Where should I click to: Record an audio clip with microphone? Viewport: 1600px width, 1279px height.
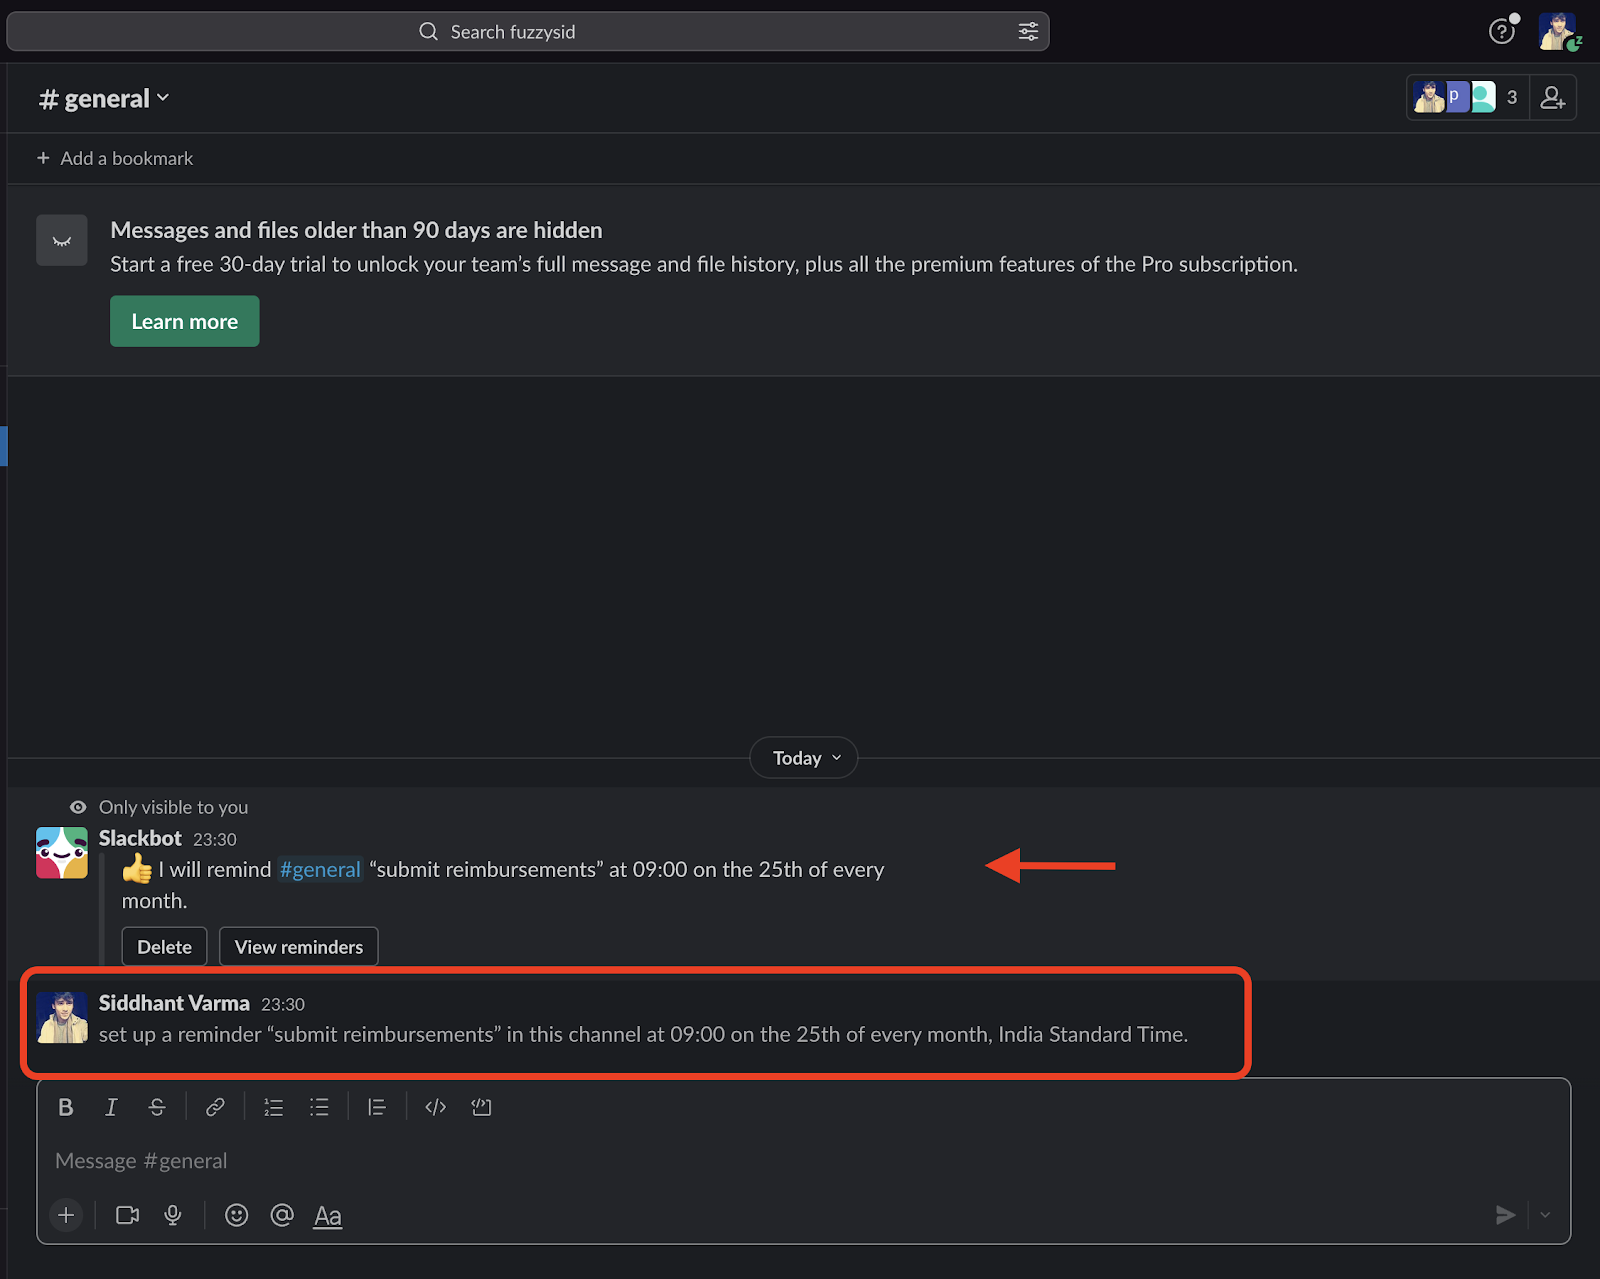(173, 1215)
